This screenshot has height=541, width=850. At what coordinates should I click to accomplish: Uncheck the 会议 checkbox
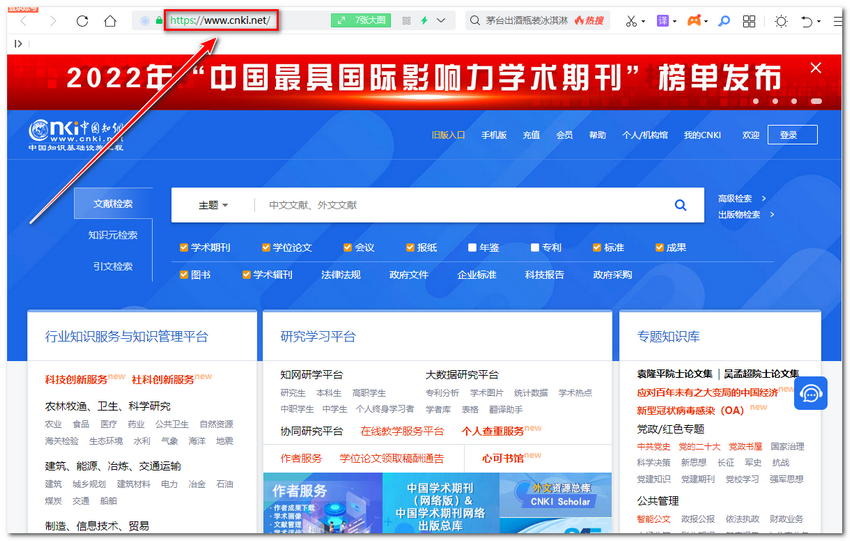[347, 248]
